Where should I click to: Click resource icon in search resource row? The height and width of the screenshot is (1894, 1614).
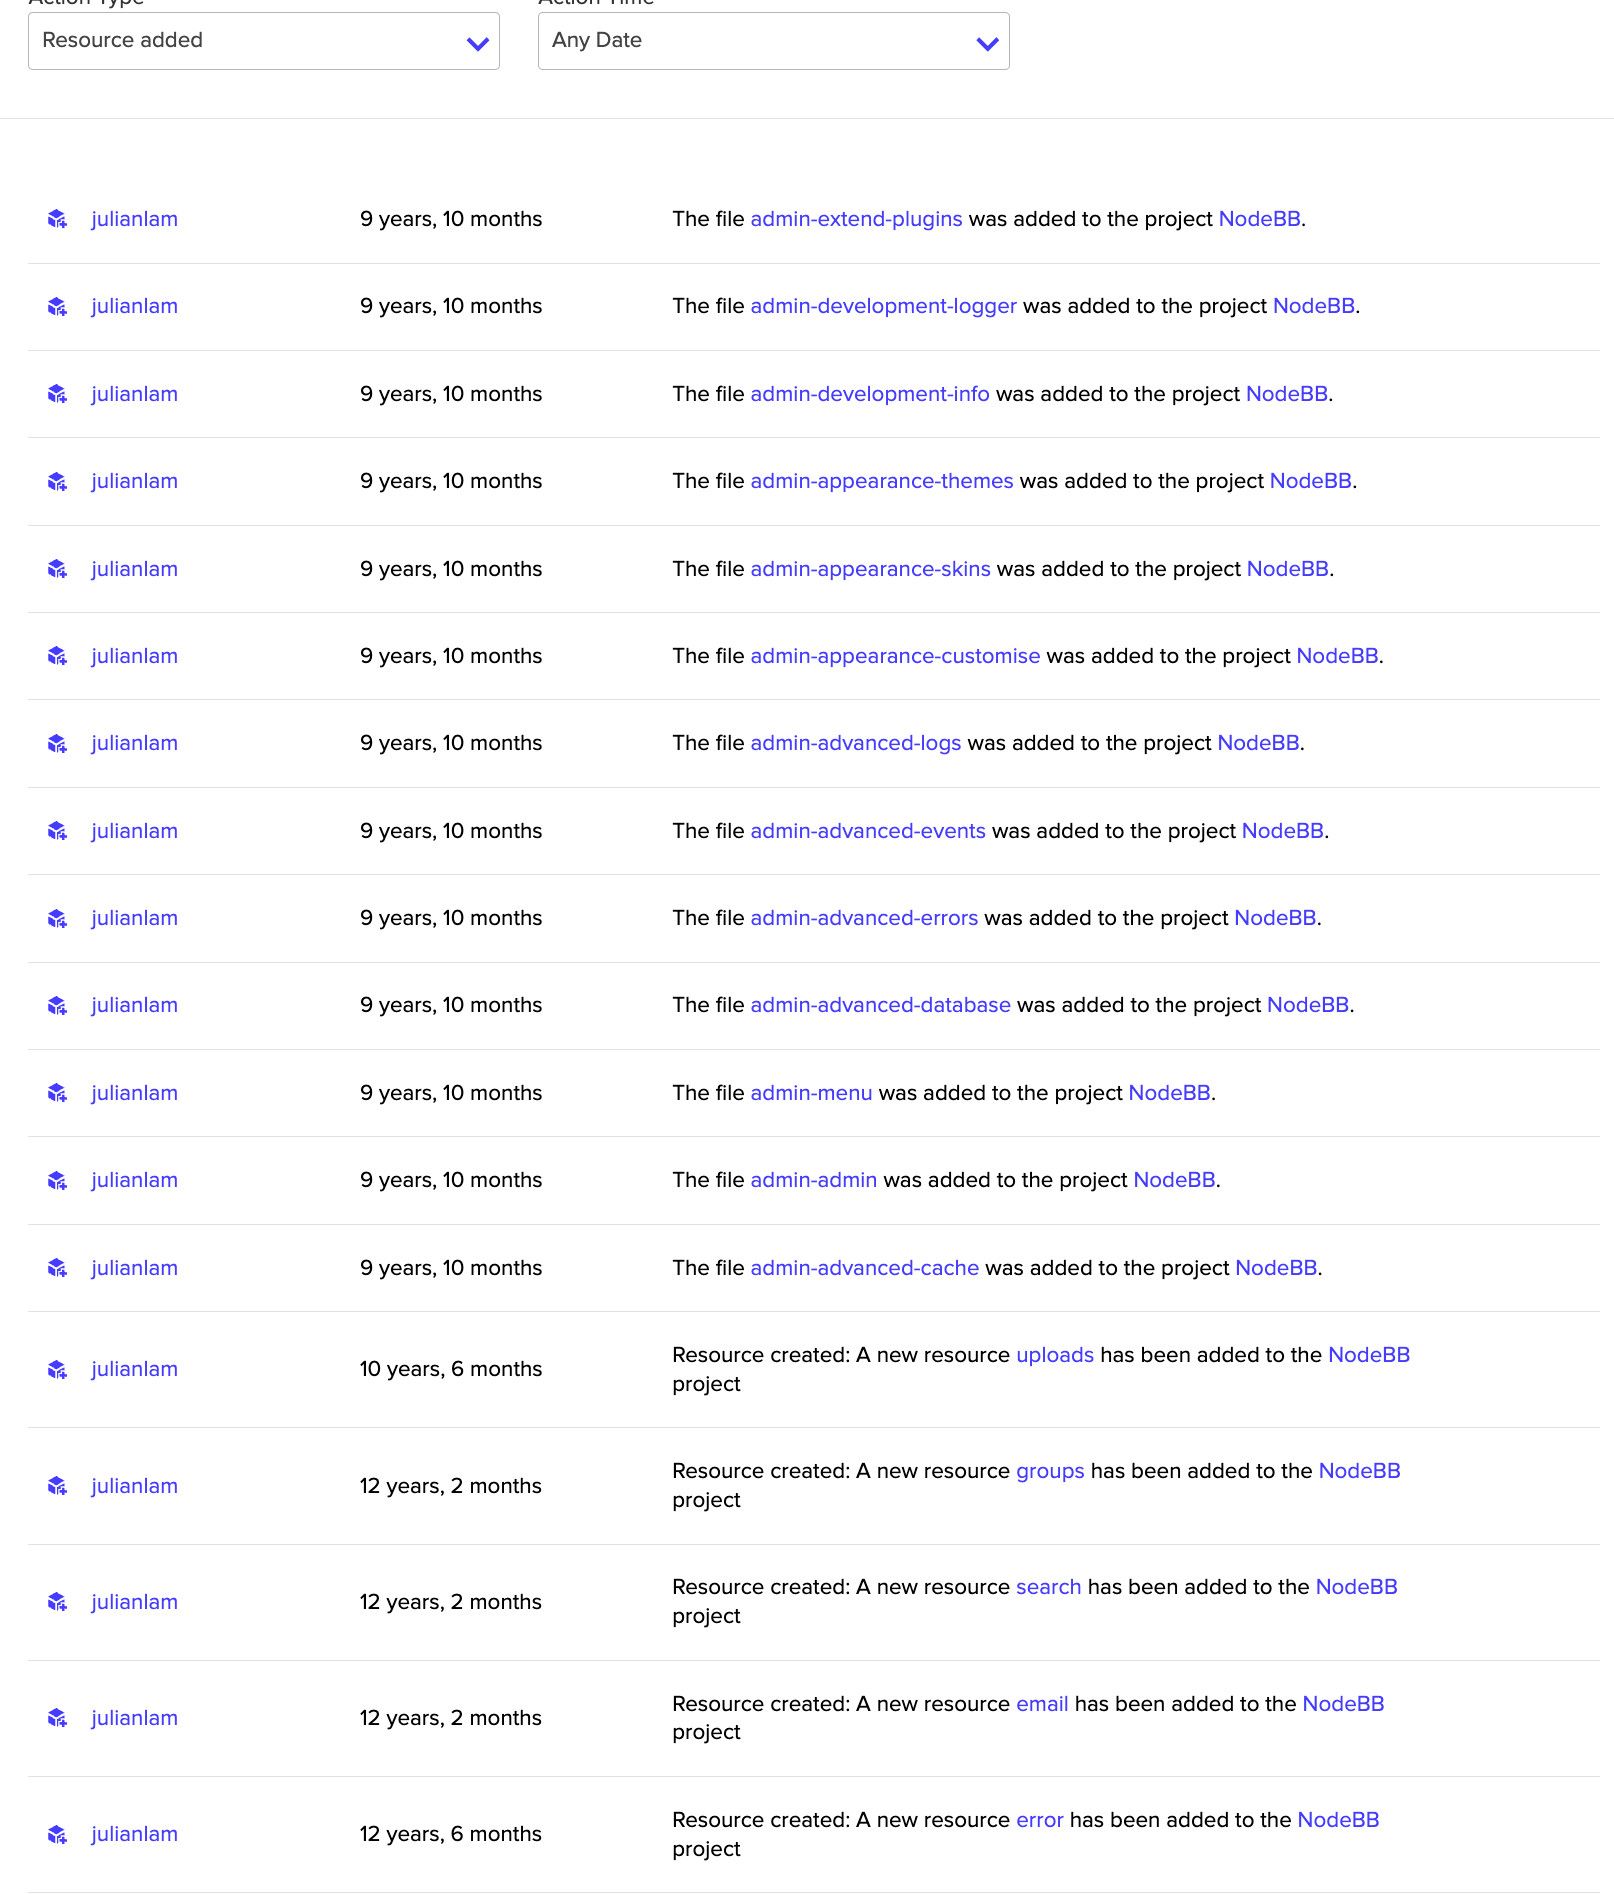point(58,1602)
